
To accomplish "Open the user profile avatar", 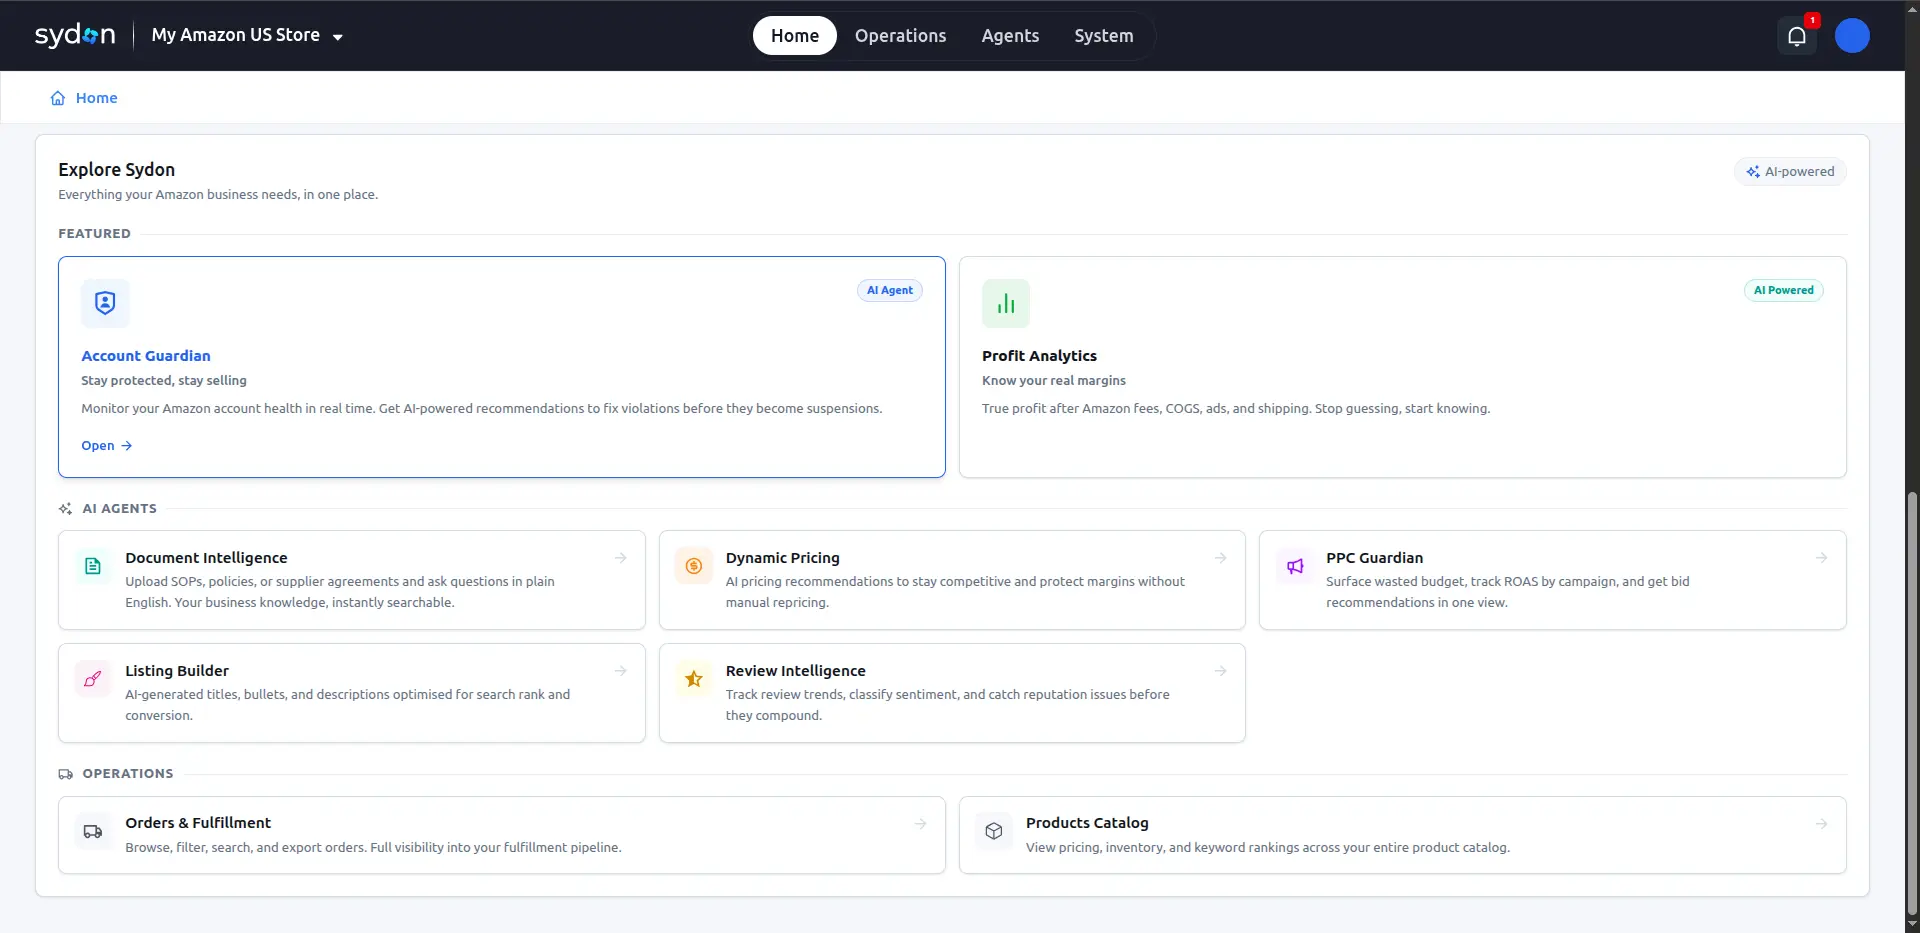I will coord(1852,36).
